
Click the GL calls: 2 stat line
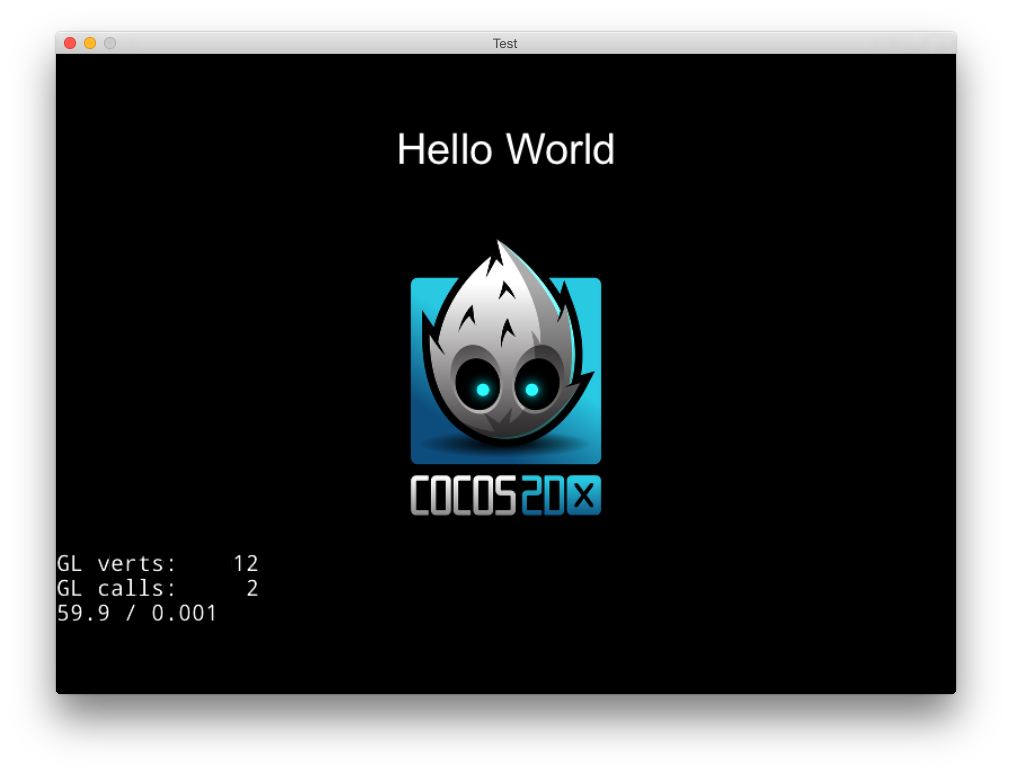point(157,588)
